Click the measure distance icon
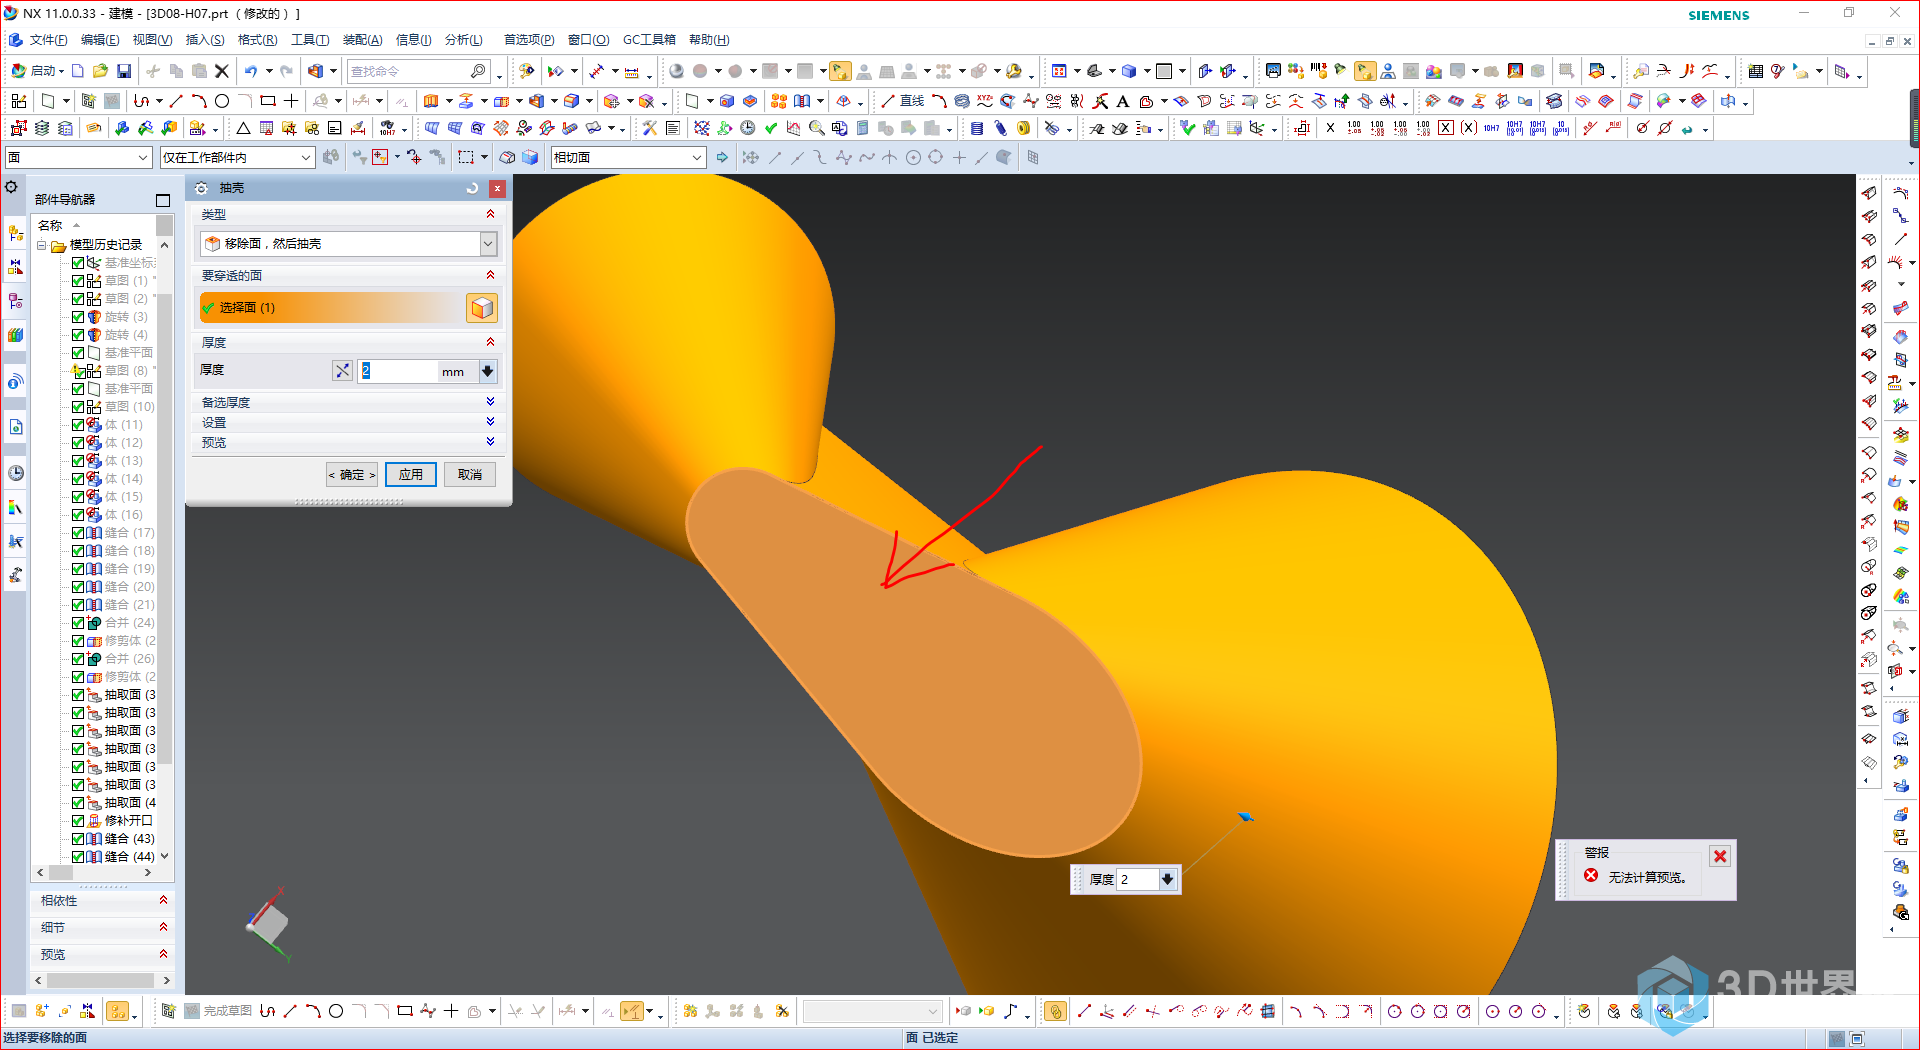Viewport: 1920px width, 1050px height. pos(632,71)
